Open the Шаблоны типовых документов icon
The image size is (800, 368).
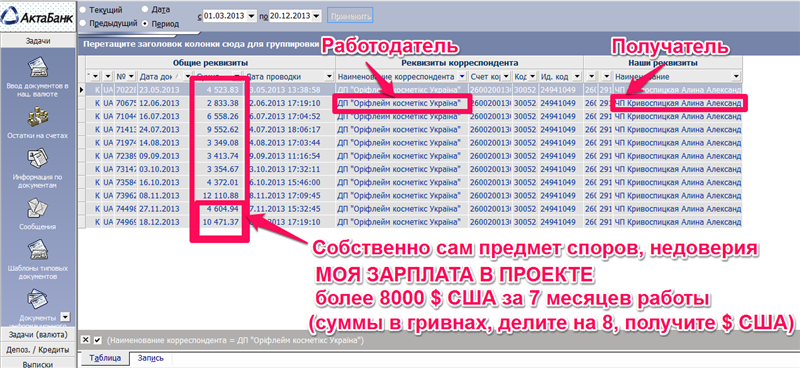coord(38,250)
